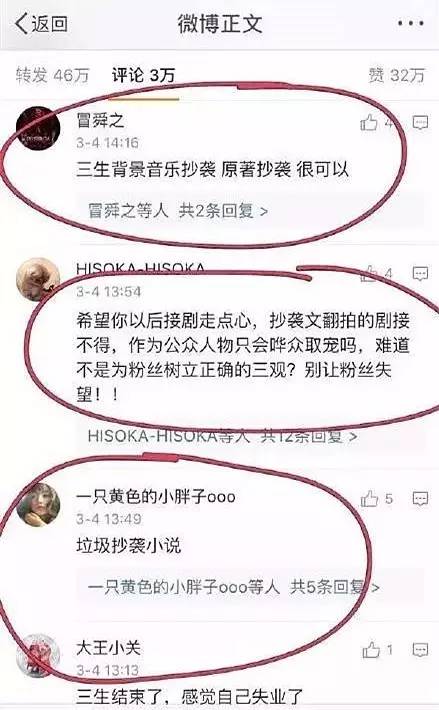The width and height of the screenshot is (439, 710).
Task: Expand 冒舜之等人 共2条回复
Action: (x=178, y=211)
